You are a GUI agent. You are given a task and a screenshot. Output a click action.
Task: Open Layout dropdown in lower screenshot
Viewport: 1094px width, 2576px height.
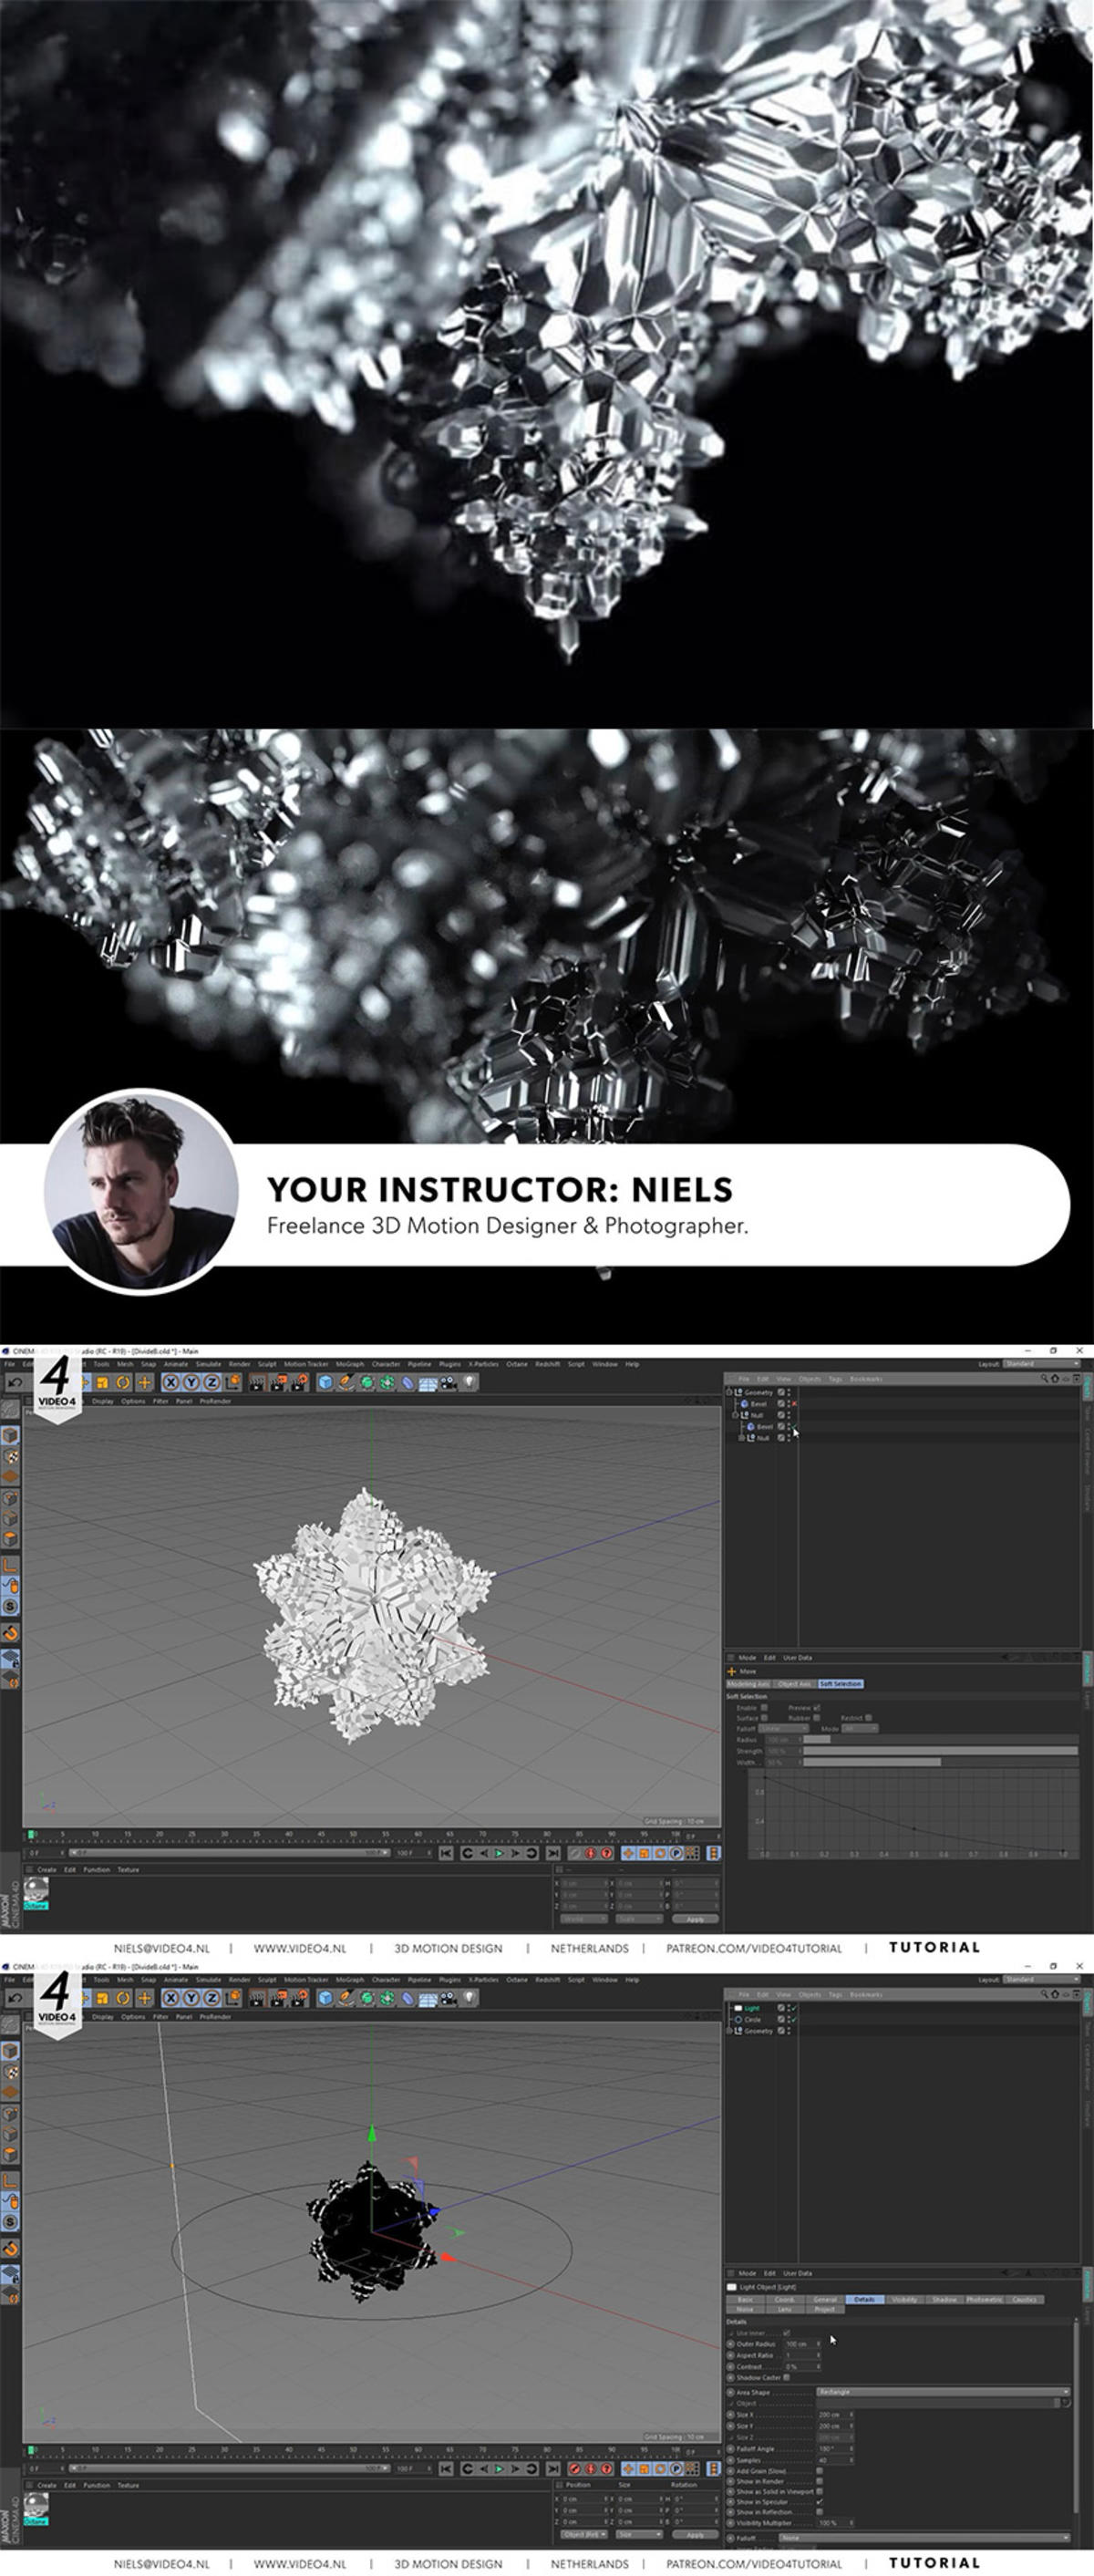point(1041,1979)
